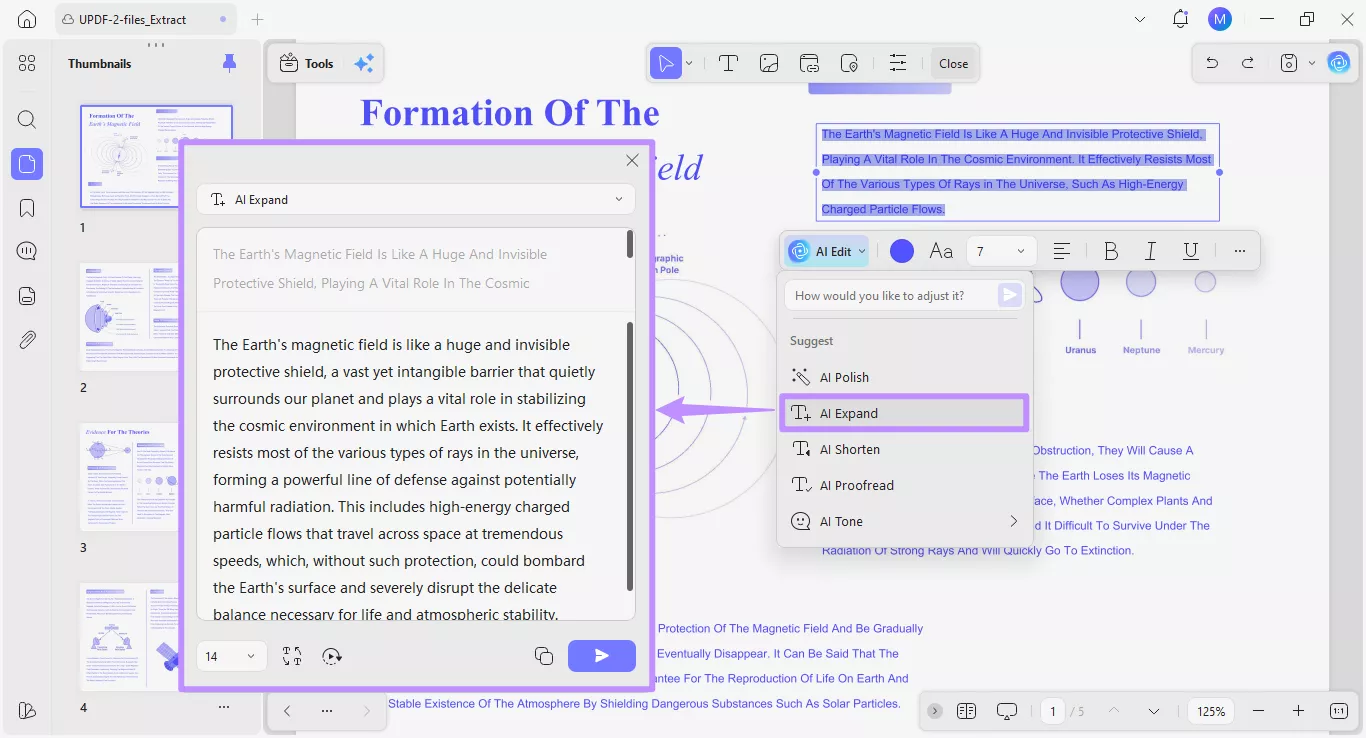
Task: Zoom out with the minus icon
Action: coord(1259,711)
